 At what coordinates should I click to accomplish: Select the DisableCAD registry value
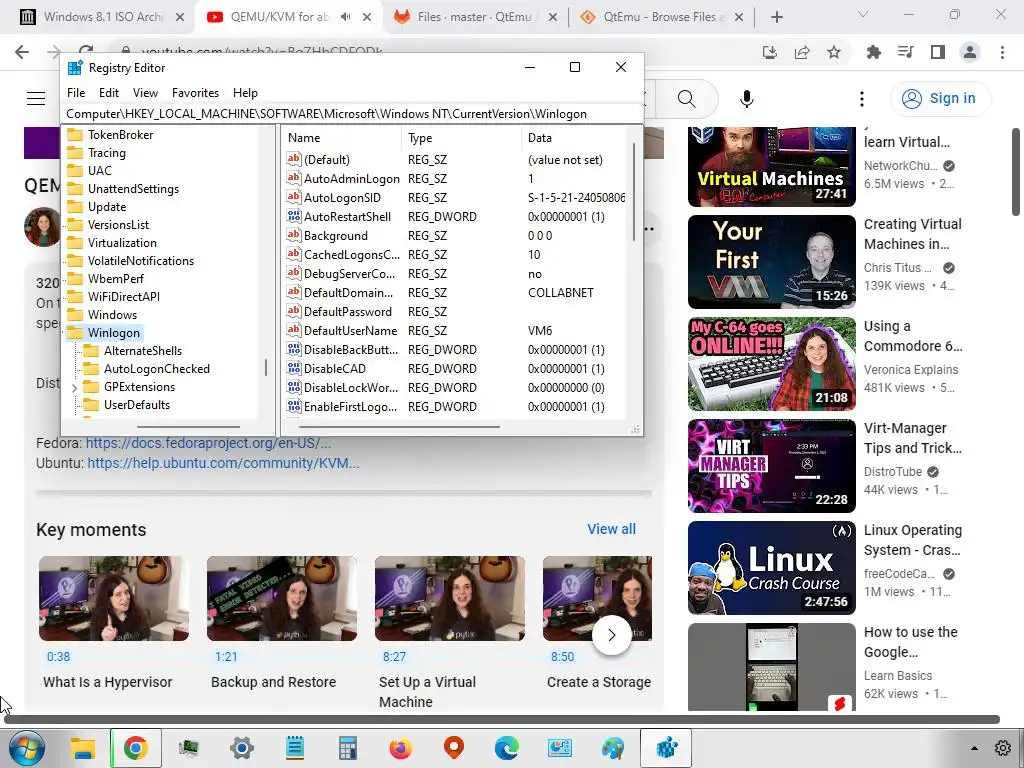334,368
